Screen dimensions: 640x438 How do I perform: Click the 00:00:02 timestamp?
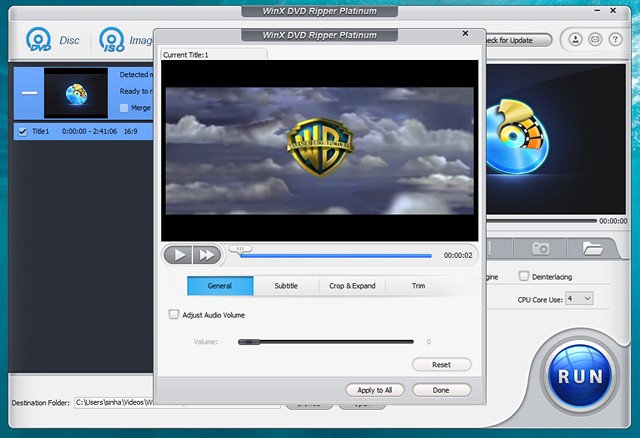(458, 256)
